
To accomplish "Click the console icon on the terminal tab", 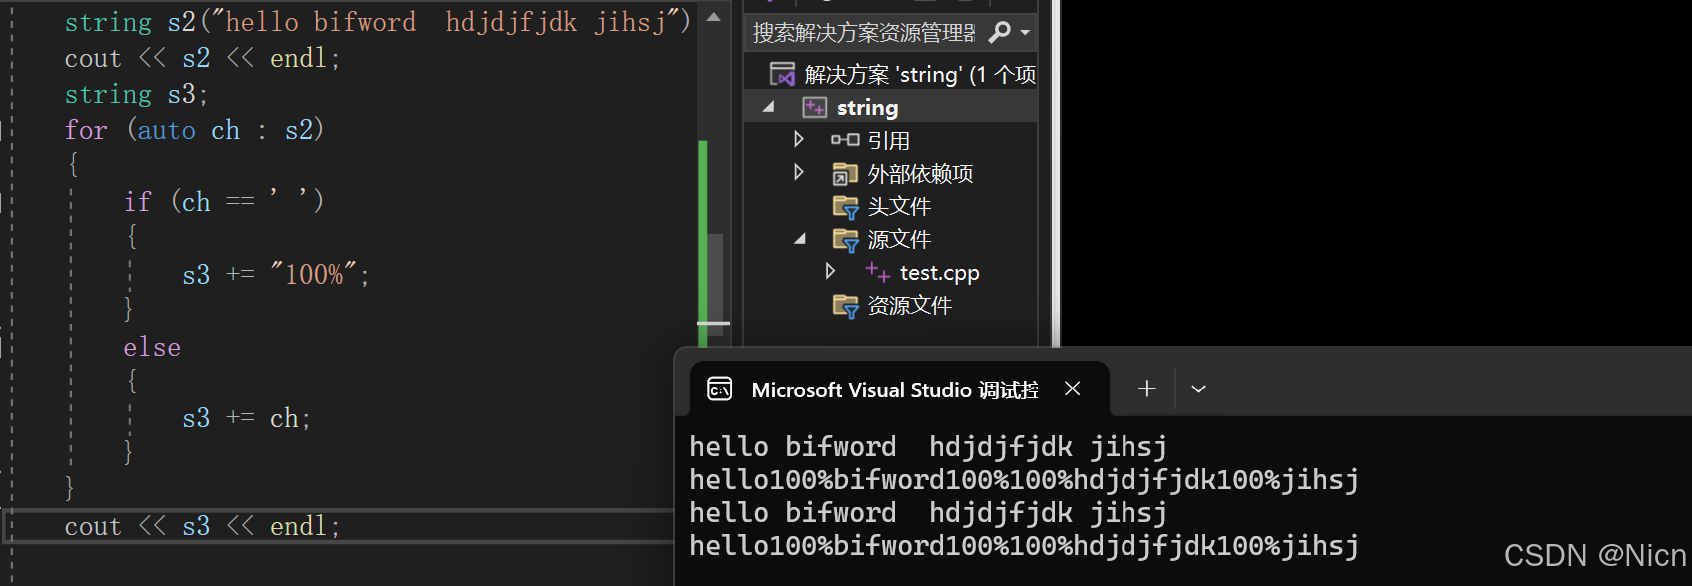I will 719,389.
